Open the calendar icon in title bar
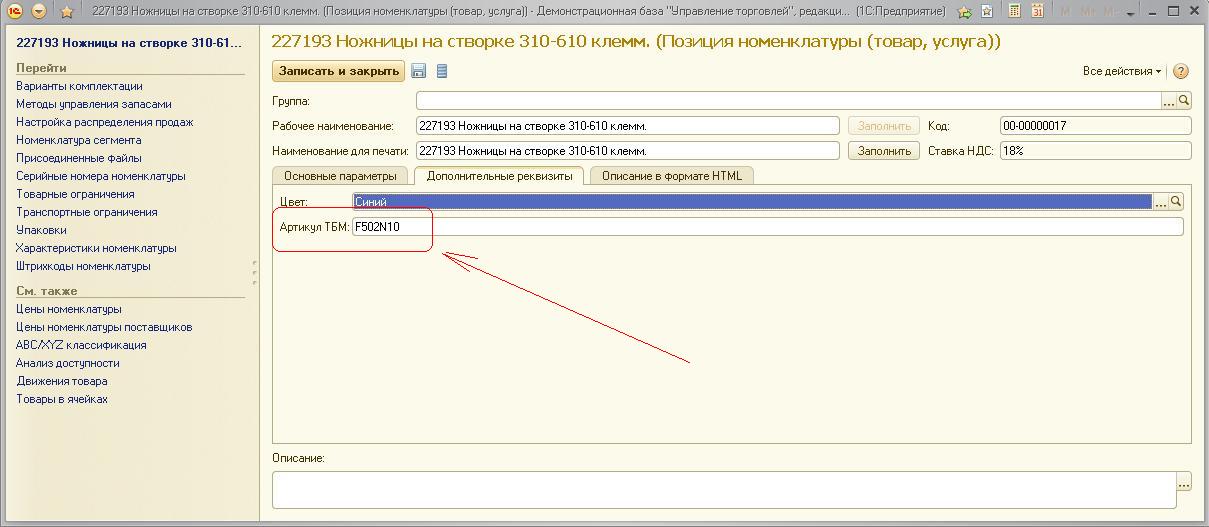Screen dimensions: 1209x527 pyautogui.click(x=1037, y=11)
